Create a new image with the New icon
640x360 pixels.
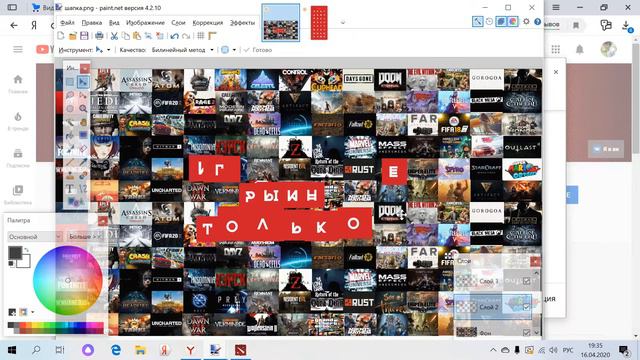[x=61, y=36]
